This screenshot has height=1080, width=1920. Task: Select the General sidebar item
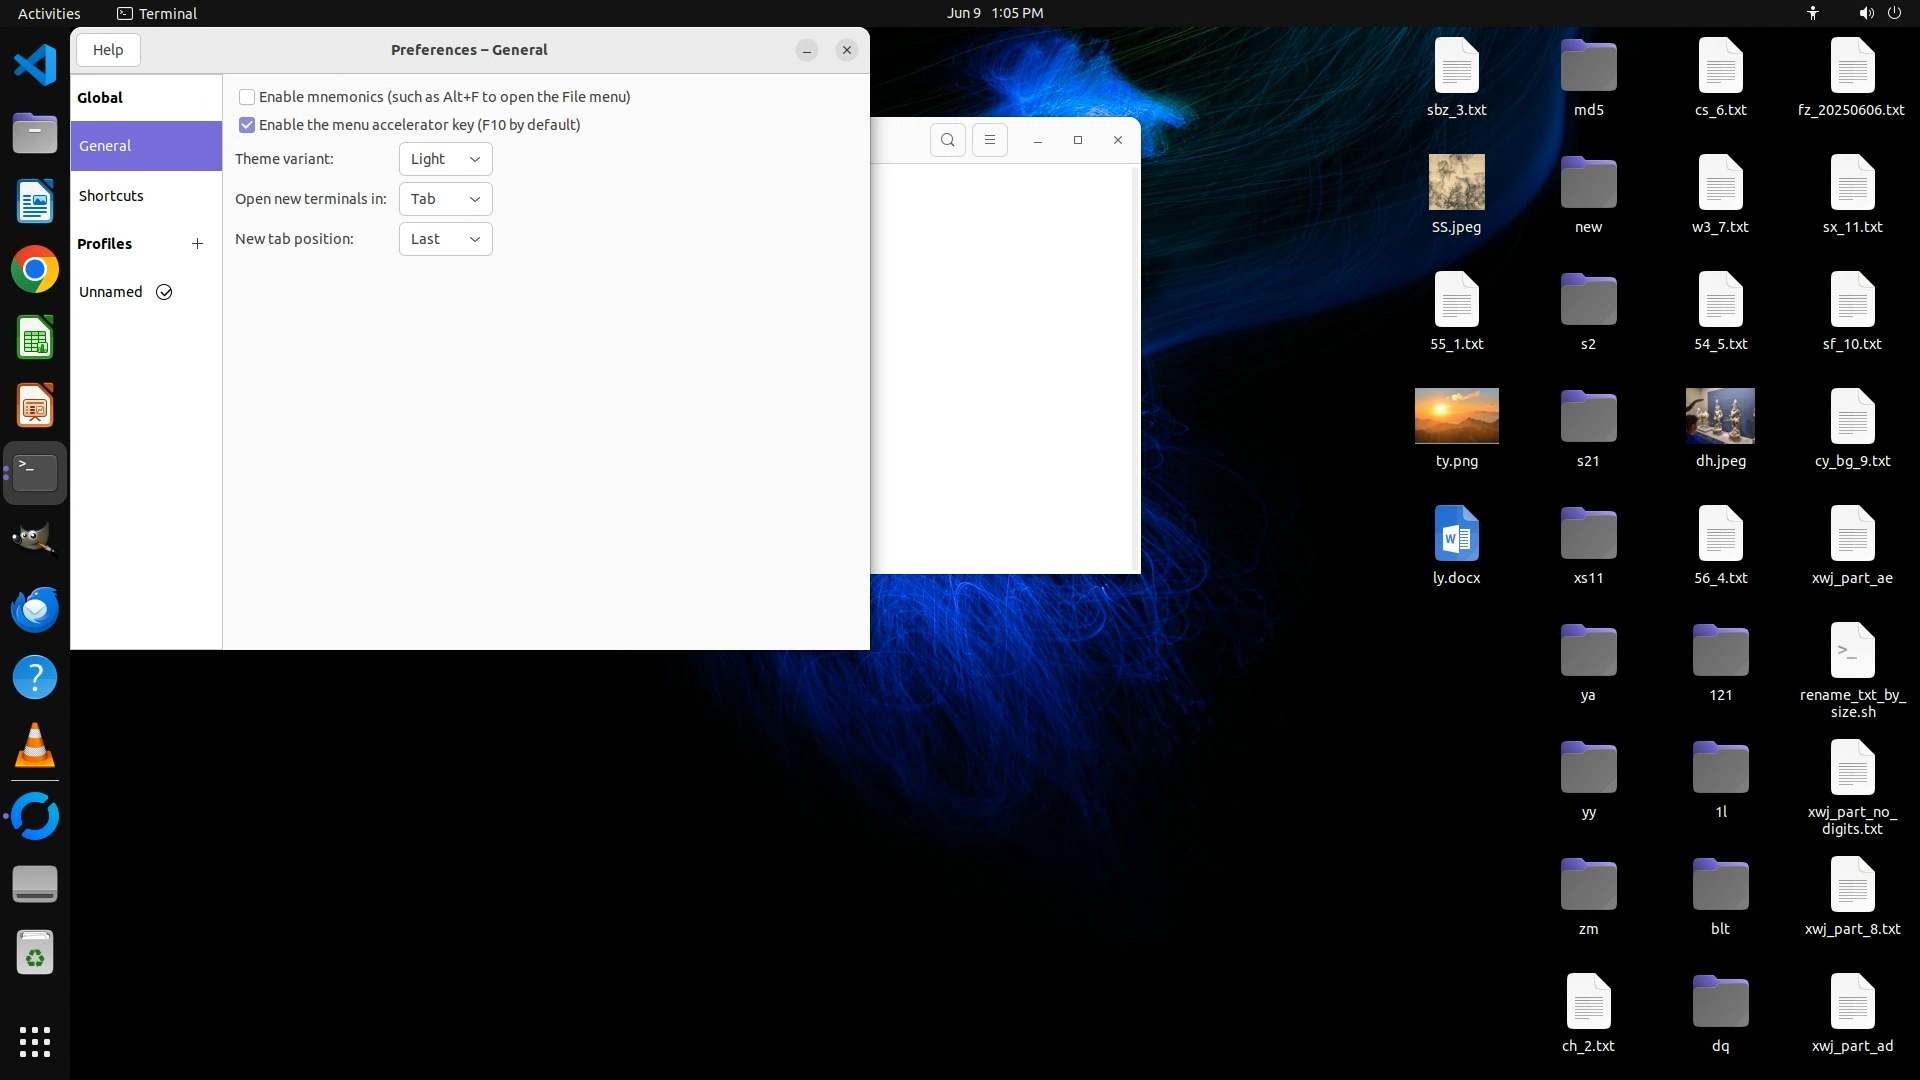click(105, 146)
